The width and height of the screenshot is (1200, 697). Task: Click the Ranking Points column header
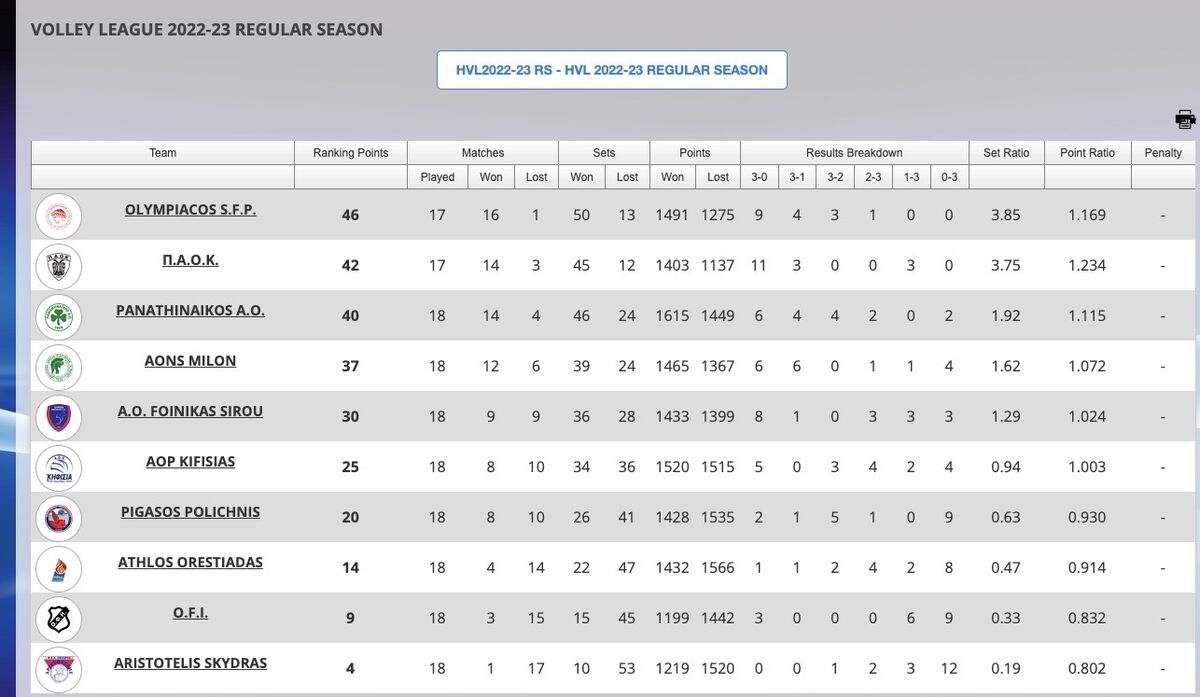[350, 153]
